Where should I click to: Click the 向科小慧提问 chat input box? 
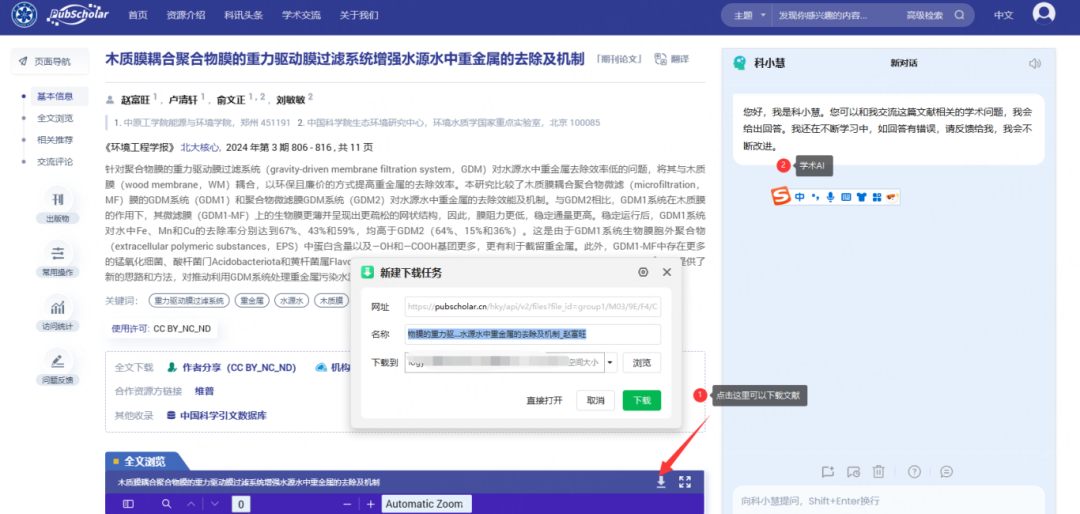tap(888, 501)
